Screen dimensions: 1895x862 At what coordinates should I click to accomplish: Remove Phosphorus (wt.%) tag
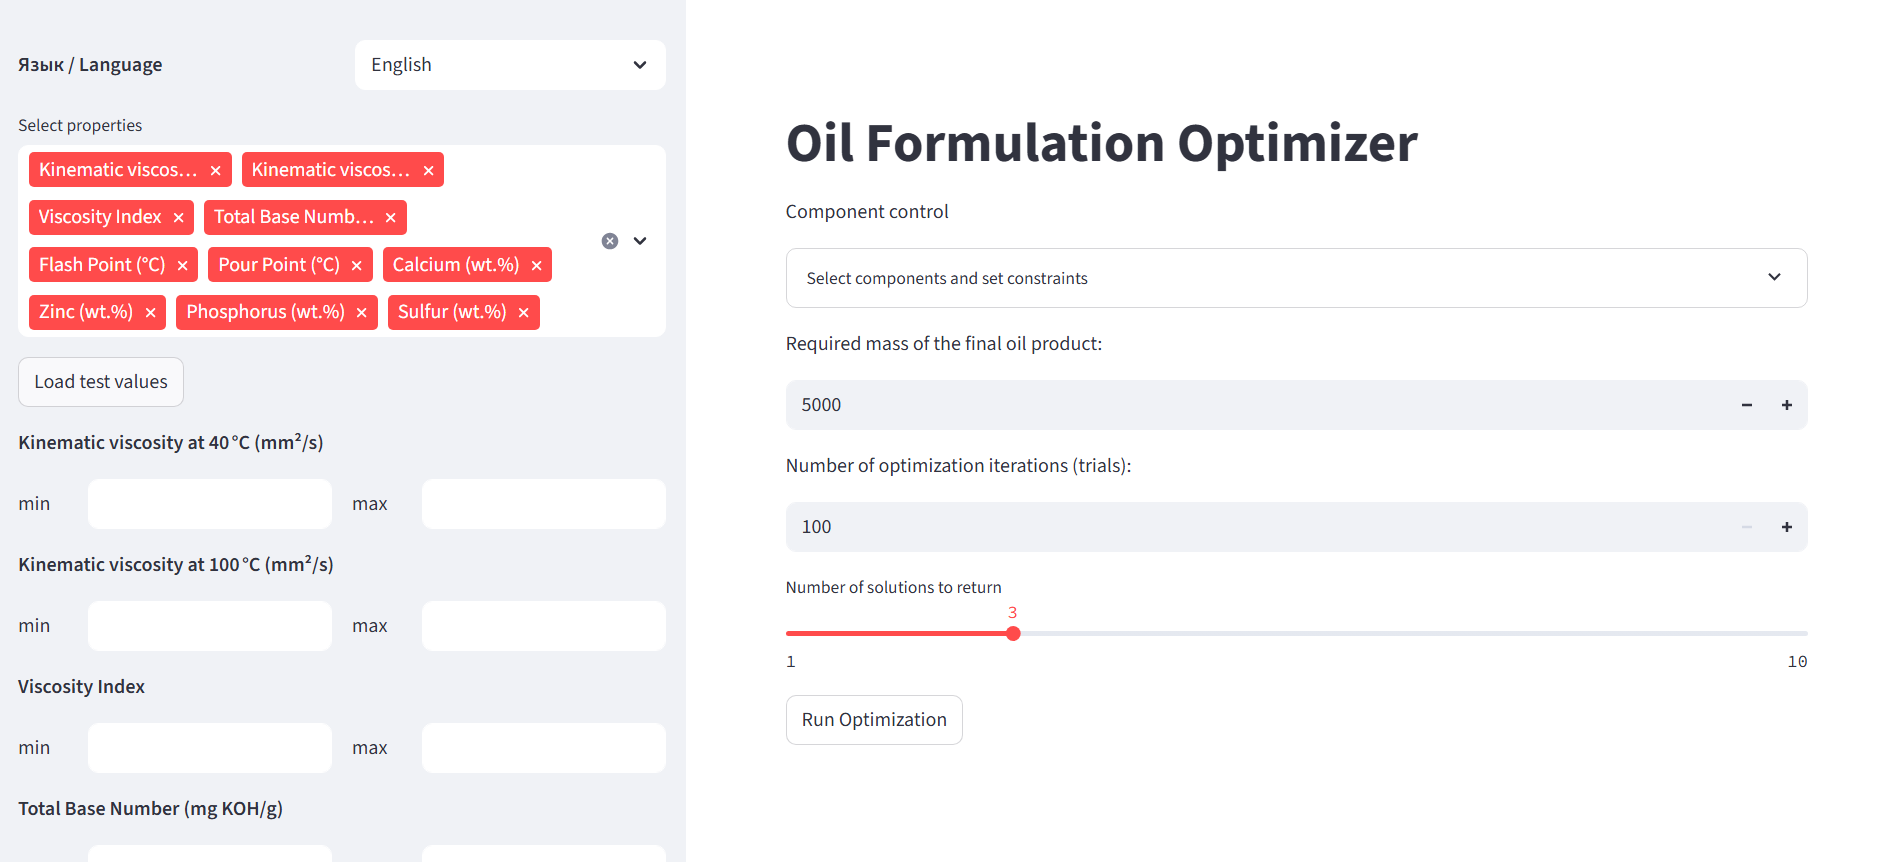[x=361, y=313]
